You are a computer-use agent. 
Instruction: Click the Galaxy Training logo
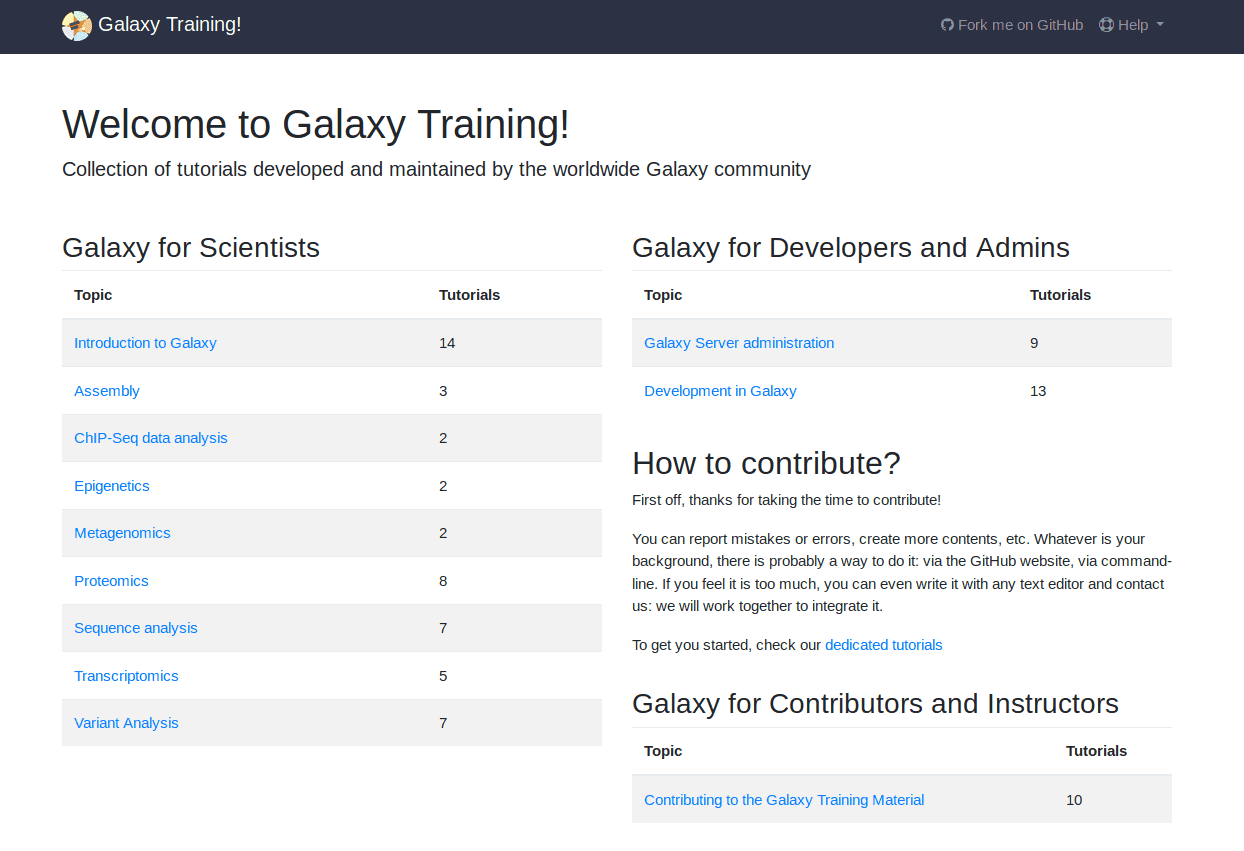point(76,24)
